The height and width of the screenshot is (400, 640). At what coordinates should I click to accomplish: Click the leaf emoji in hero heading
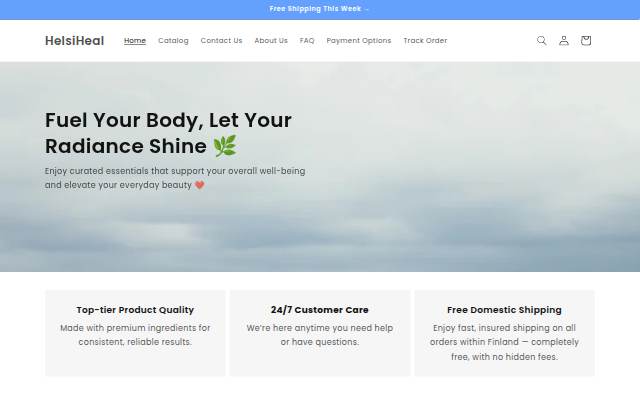point(225,146)
